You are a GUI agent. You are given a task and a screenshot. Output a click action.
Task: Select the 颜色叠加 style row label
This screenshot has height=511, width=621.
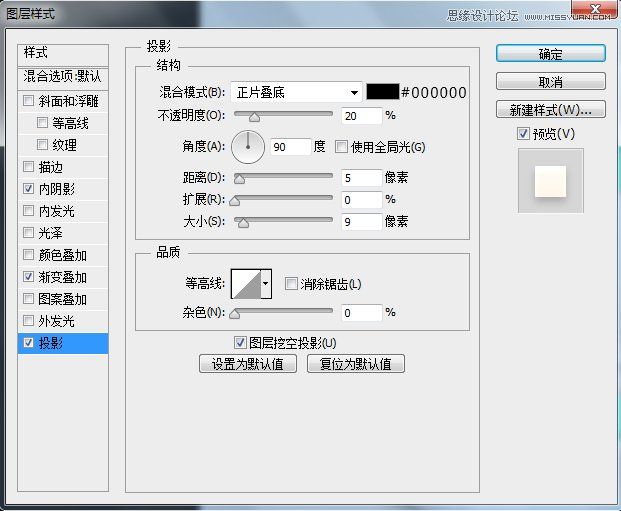63,255
